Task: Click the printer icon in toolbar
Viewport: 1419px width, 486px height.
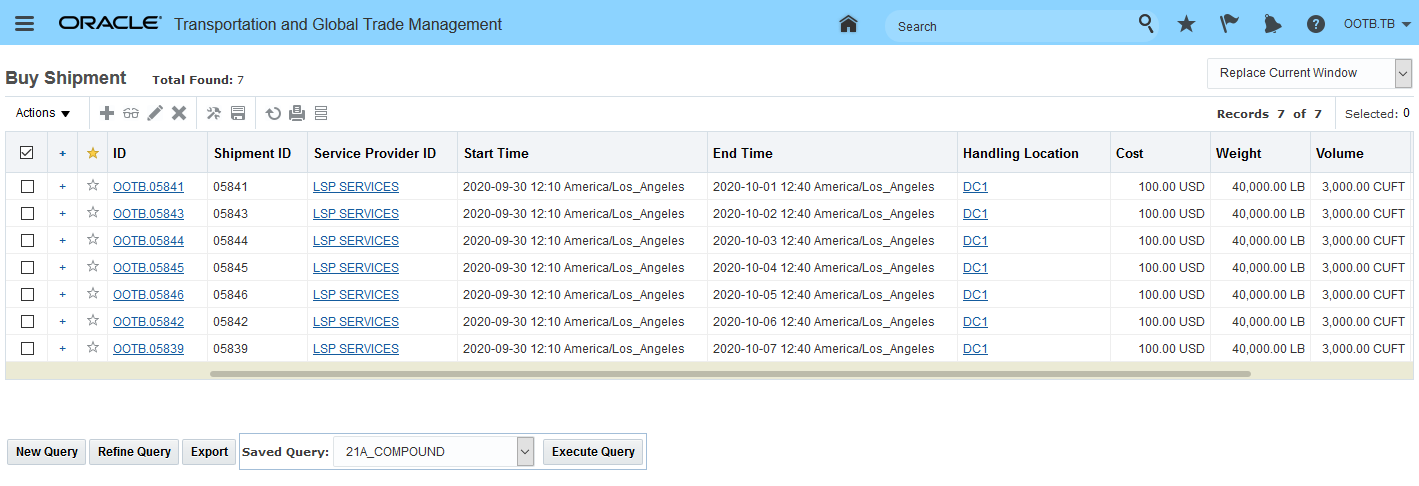Action: tap(297, 113)
